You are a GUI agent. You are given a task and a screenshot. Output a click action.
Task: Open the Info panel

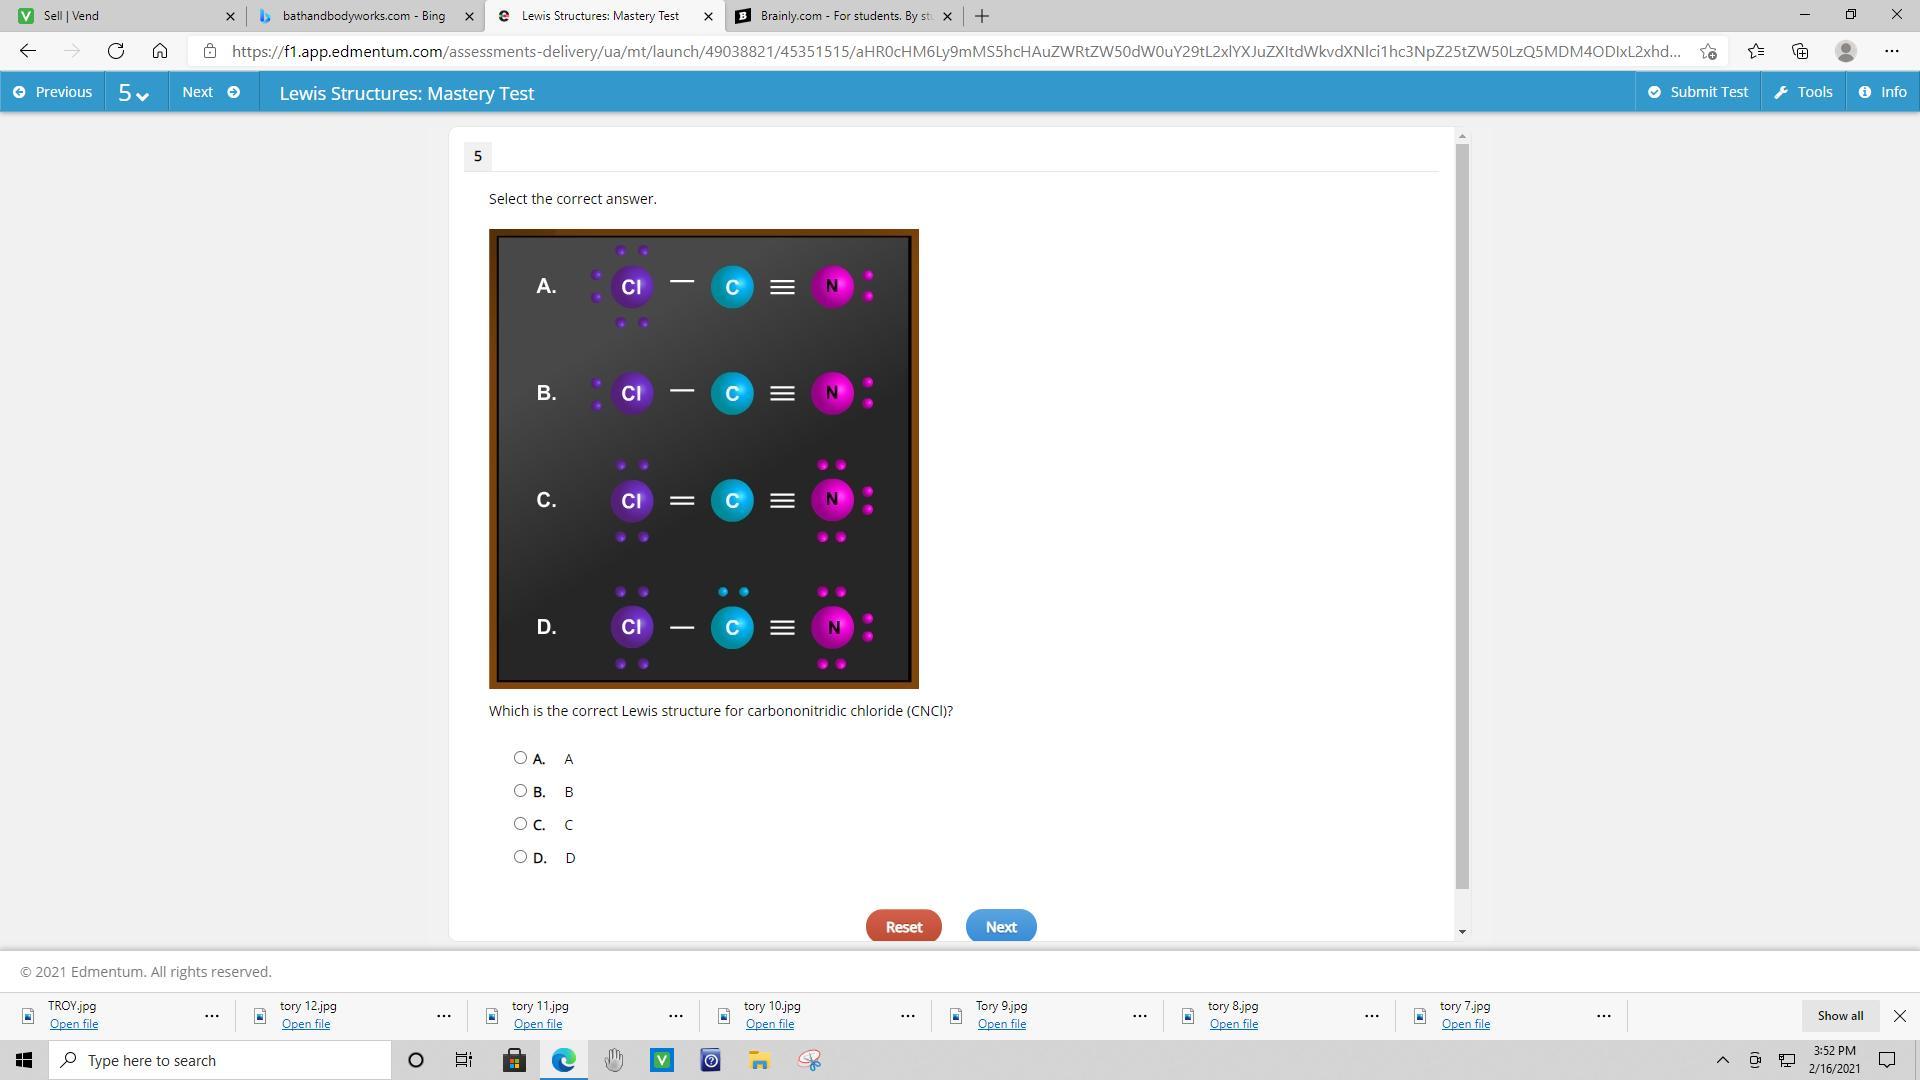click(1882, 92)
